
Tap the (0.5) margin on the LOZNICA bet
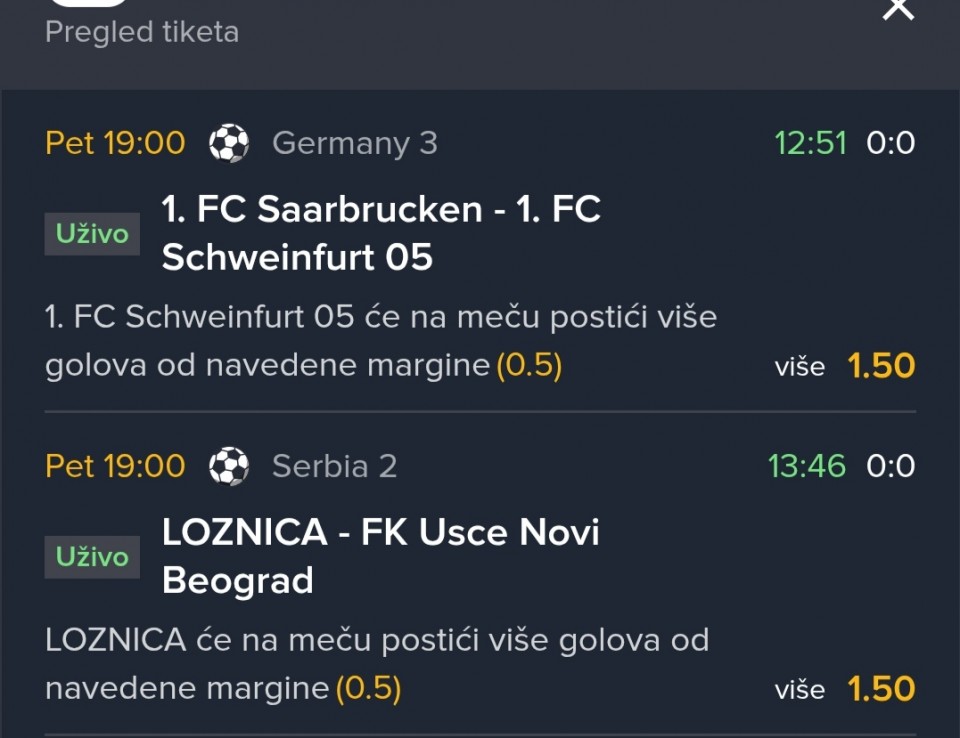(x=369, y=689)
